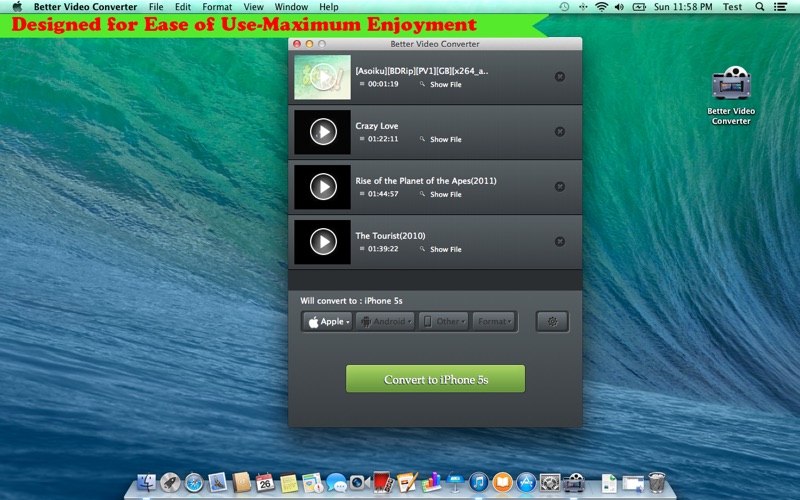This screenshot has width=800, height=500.
Task: Open Photo Booth in the dock
Action: (x=384, y=482)
